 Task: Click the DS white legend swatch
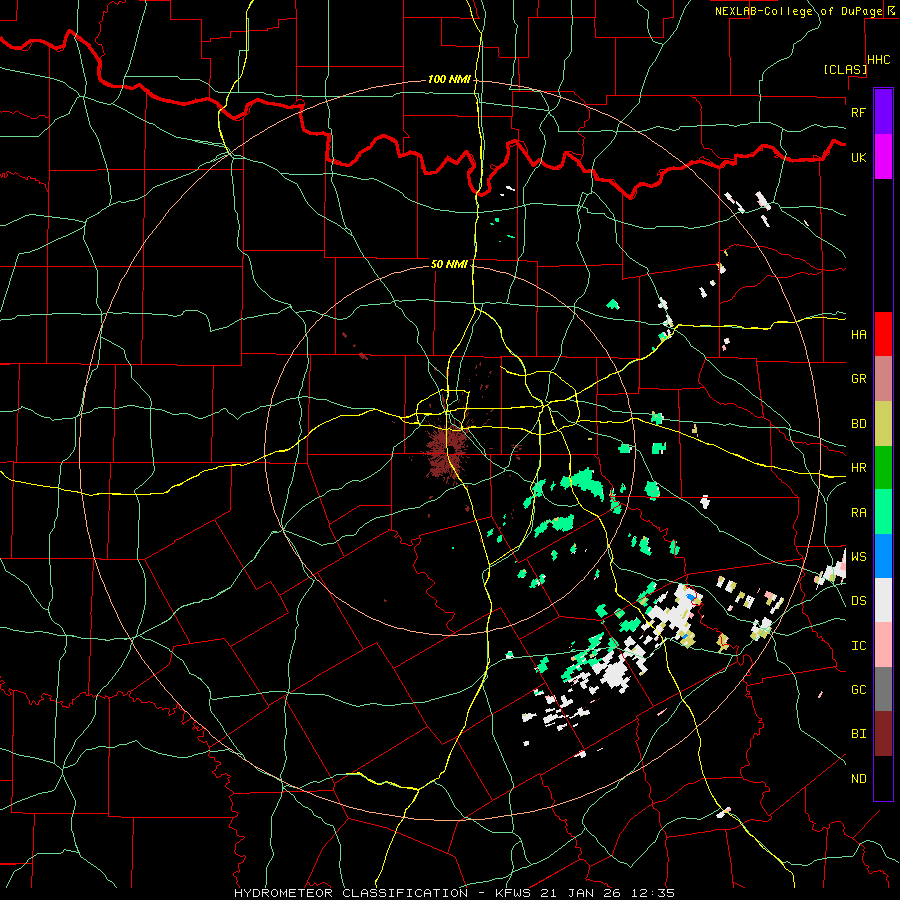click(883, 600)
